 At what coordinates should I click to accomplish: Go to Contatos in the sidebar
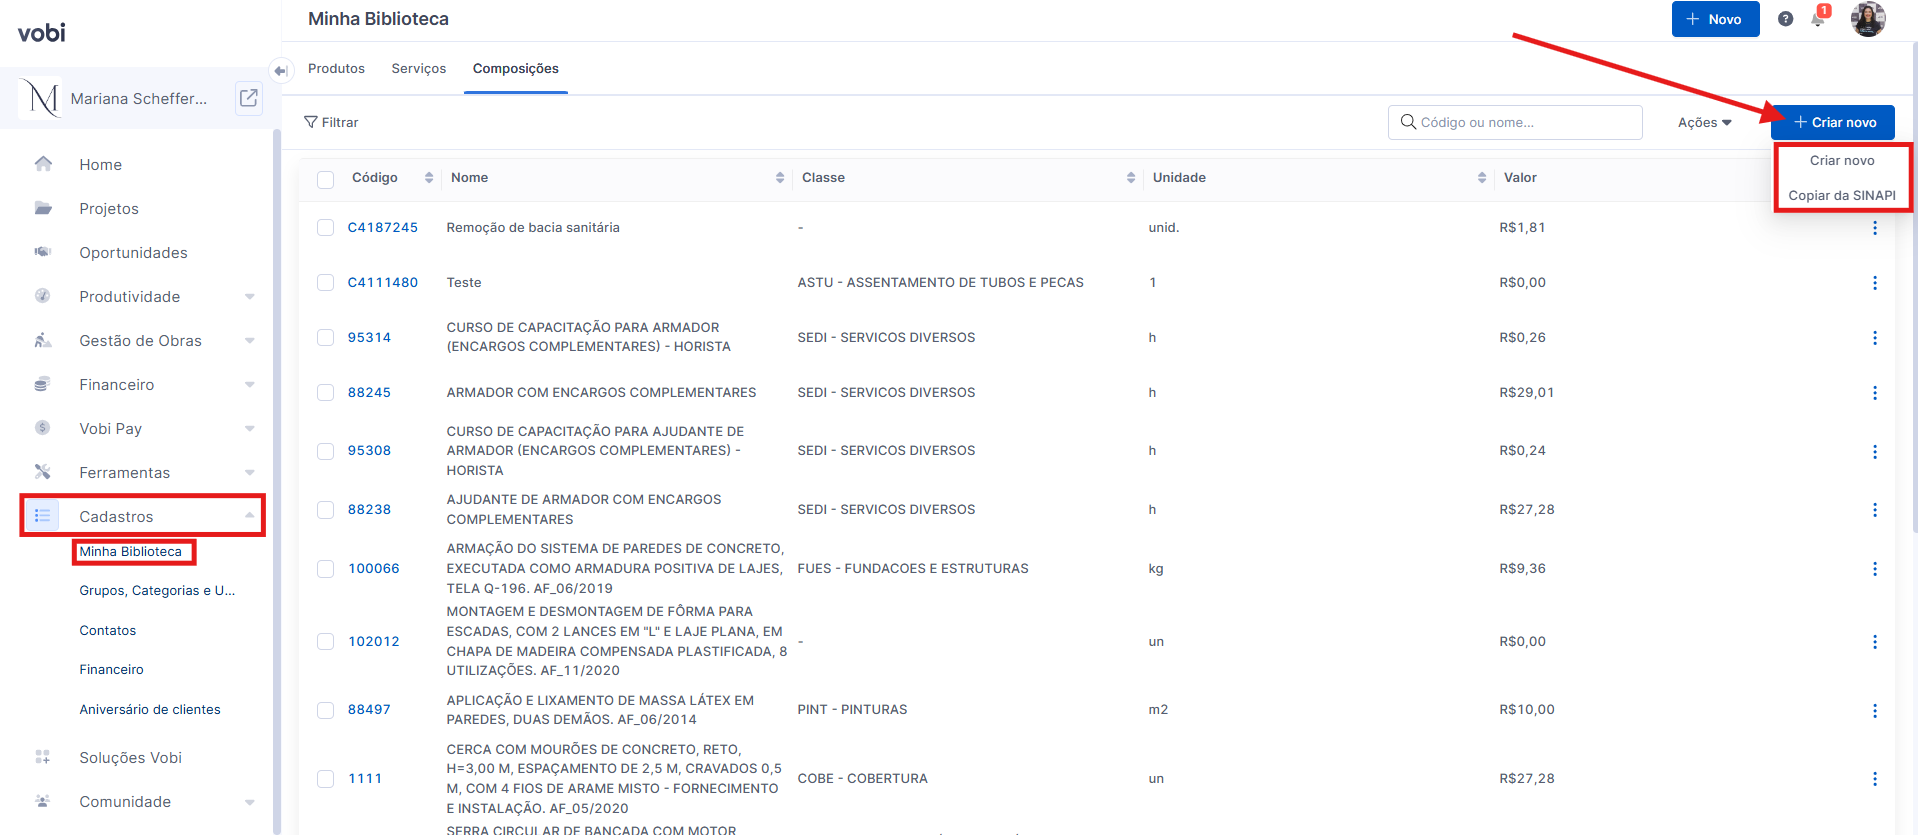pyautogui.click(x=108, y=630)
